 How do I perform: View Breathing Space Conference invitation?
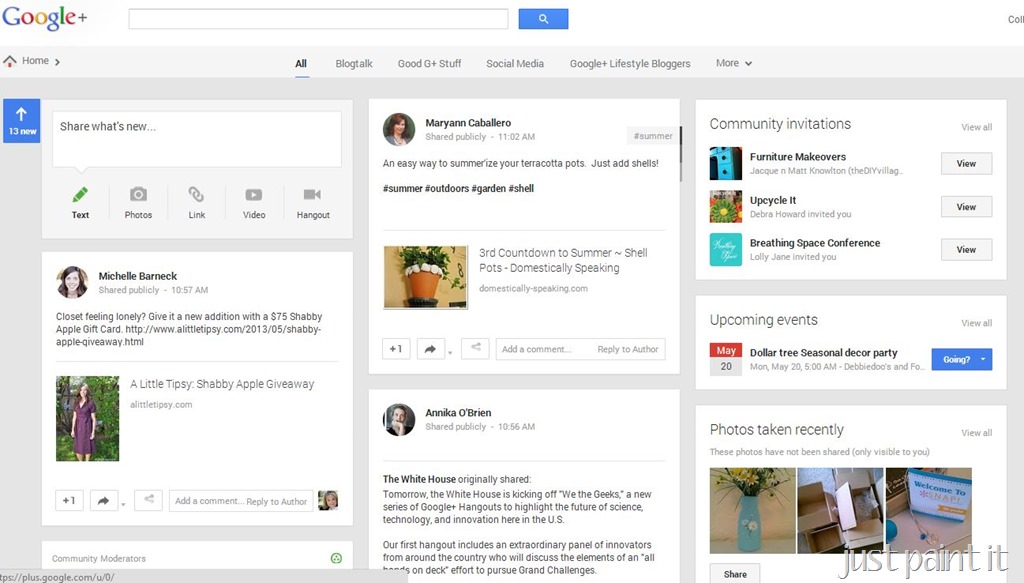pyautogui.click(x=966, y=250)
